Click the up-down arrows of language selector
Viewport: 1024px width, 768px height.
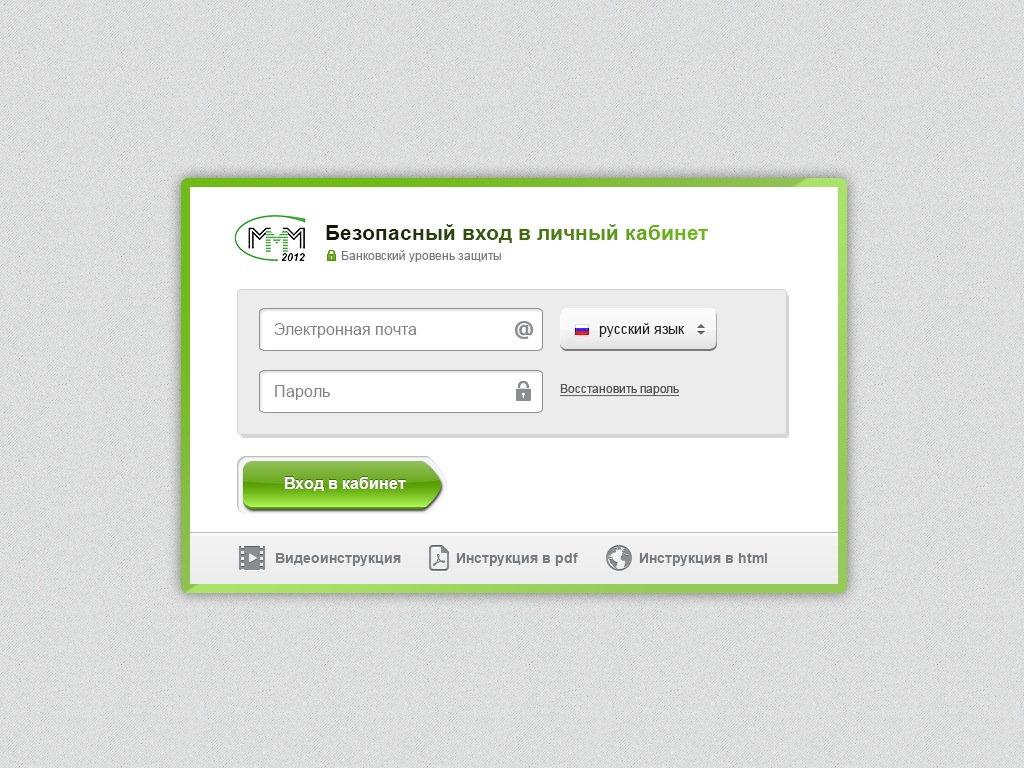click(x=701, y=329)
